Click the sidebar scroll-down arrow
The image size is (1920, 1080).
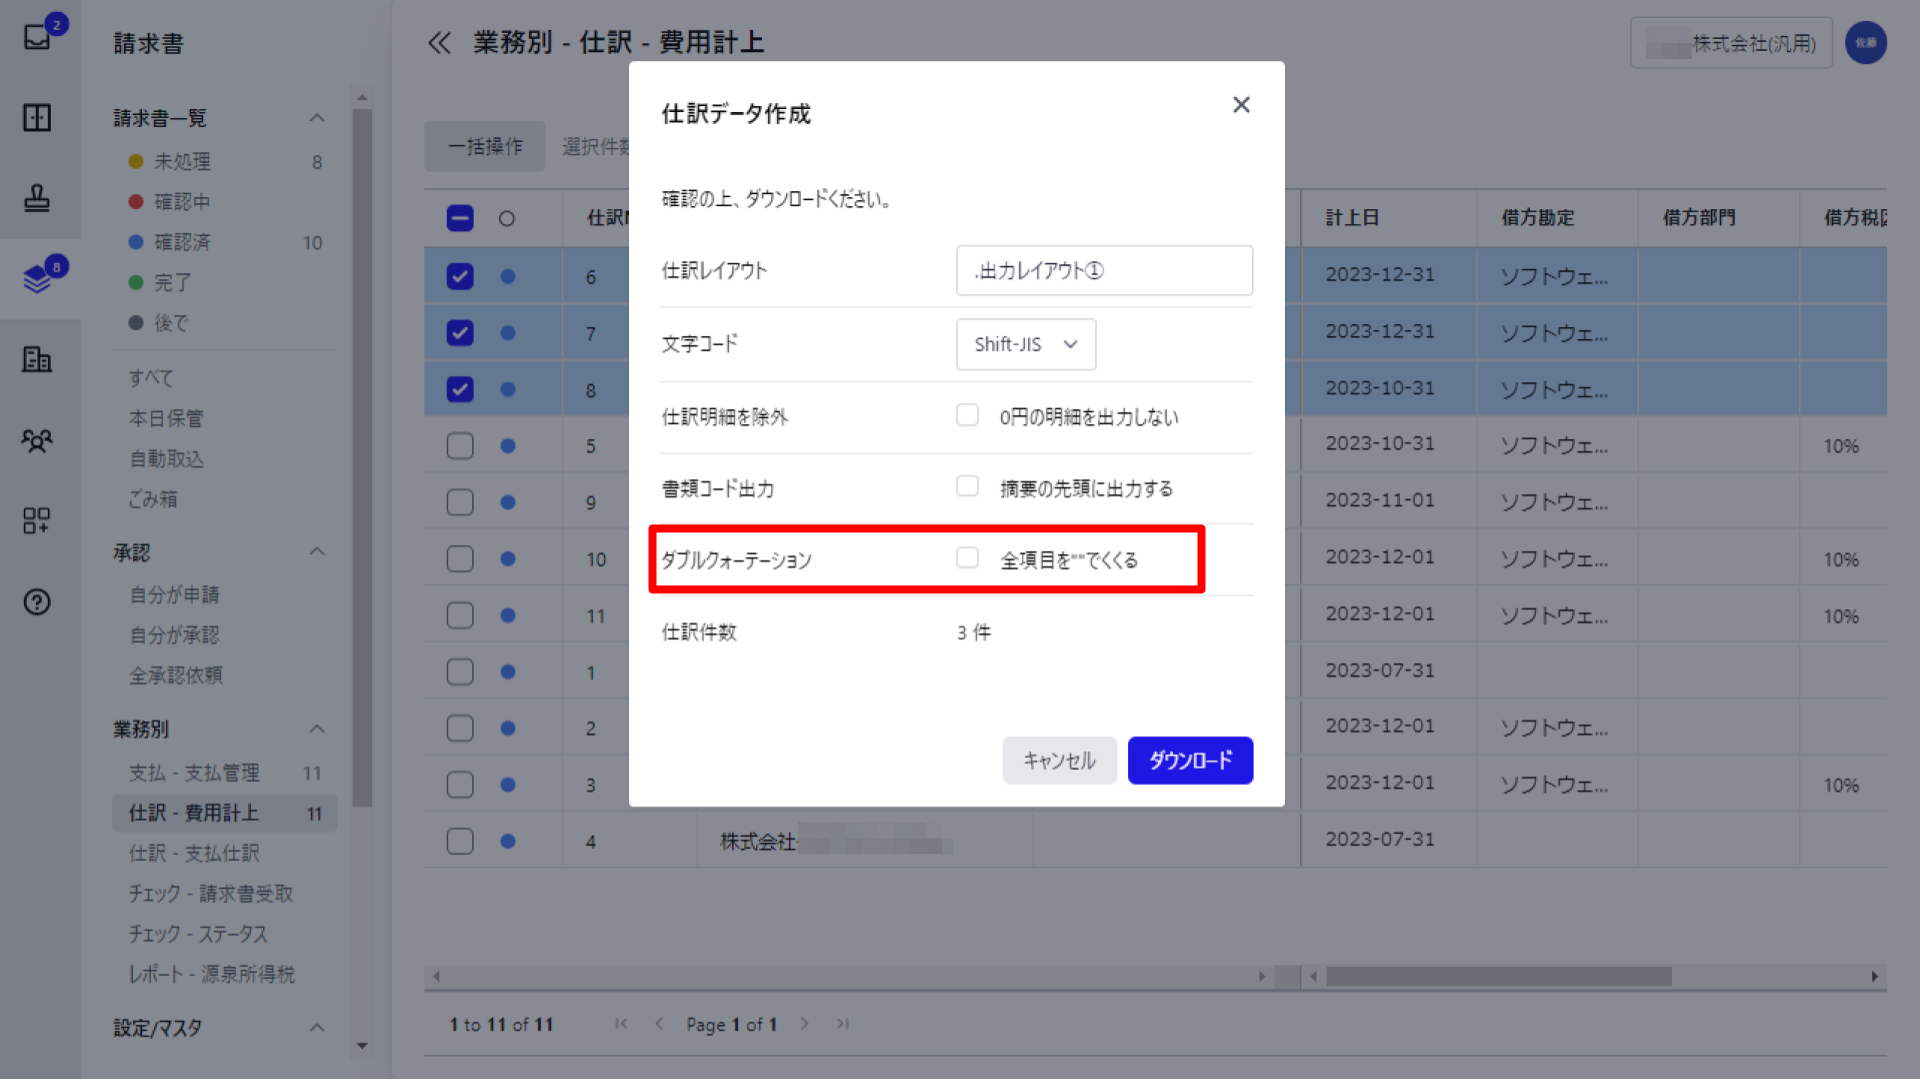pos(362,1046)
